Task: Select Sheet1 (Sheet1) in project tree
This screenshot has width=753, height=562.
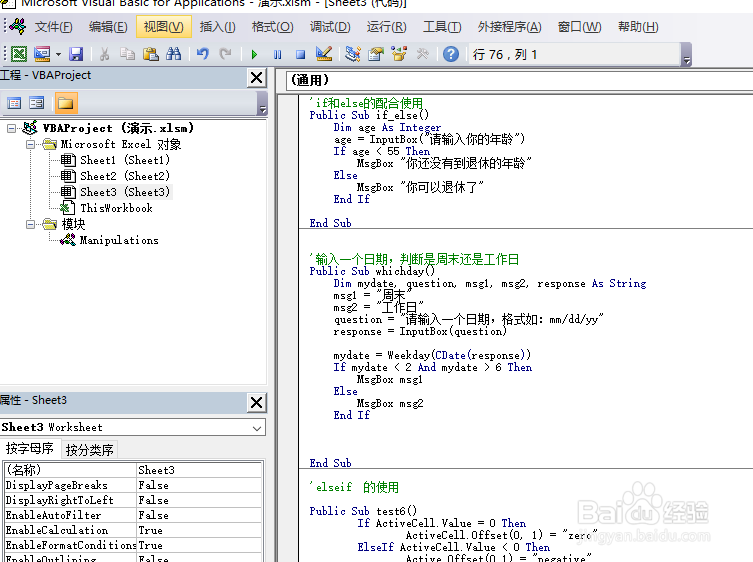Action: tap(124, 160)
